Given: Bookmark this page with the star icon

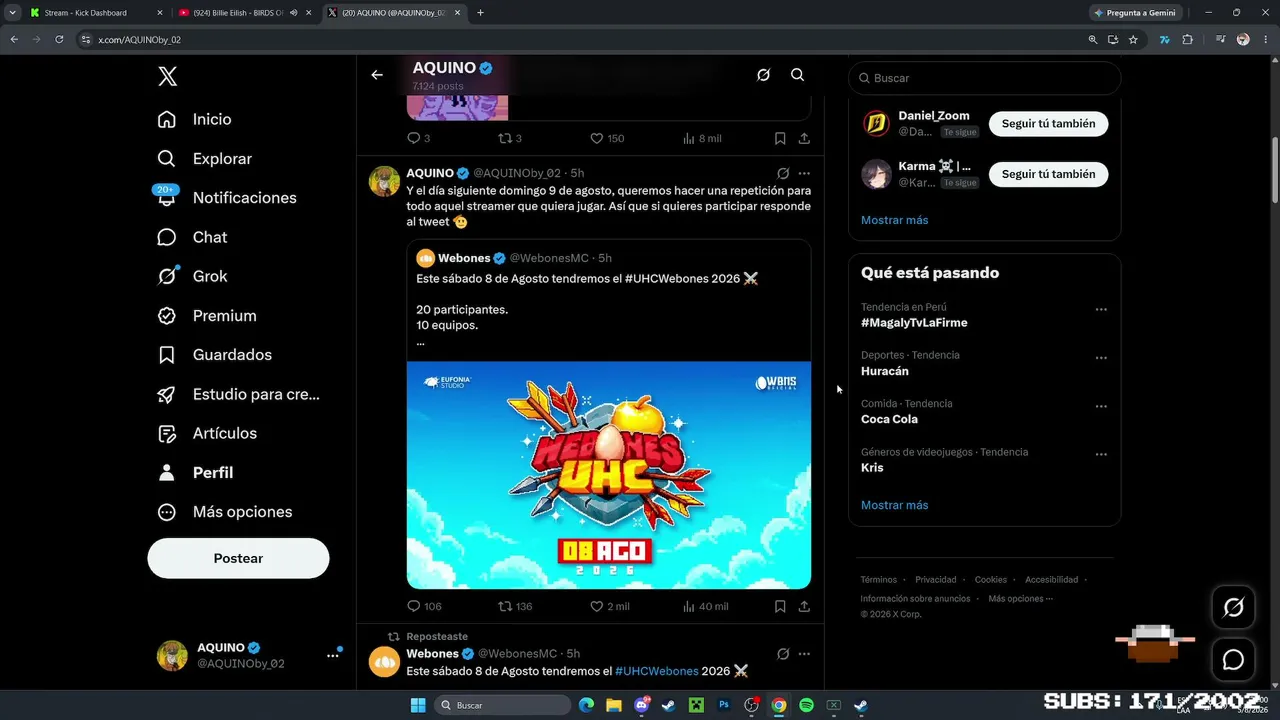Looking at the screenshot, I should point(1133,40).
